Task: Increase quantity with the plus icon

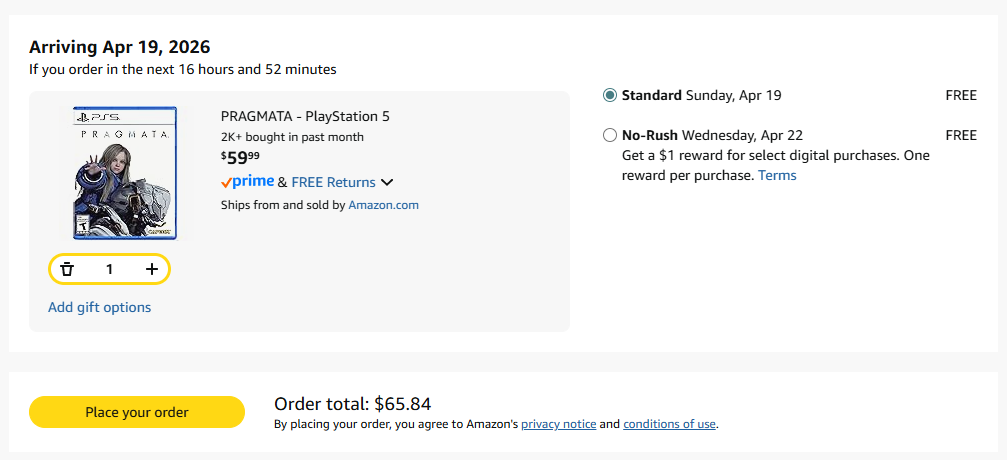Action: pos(152,269)
